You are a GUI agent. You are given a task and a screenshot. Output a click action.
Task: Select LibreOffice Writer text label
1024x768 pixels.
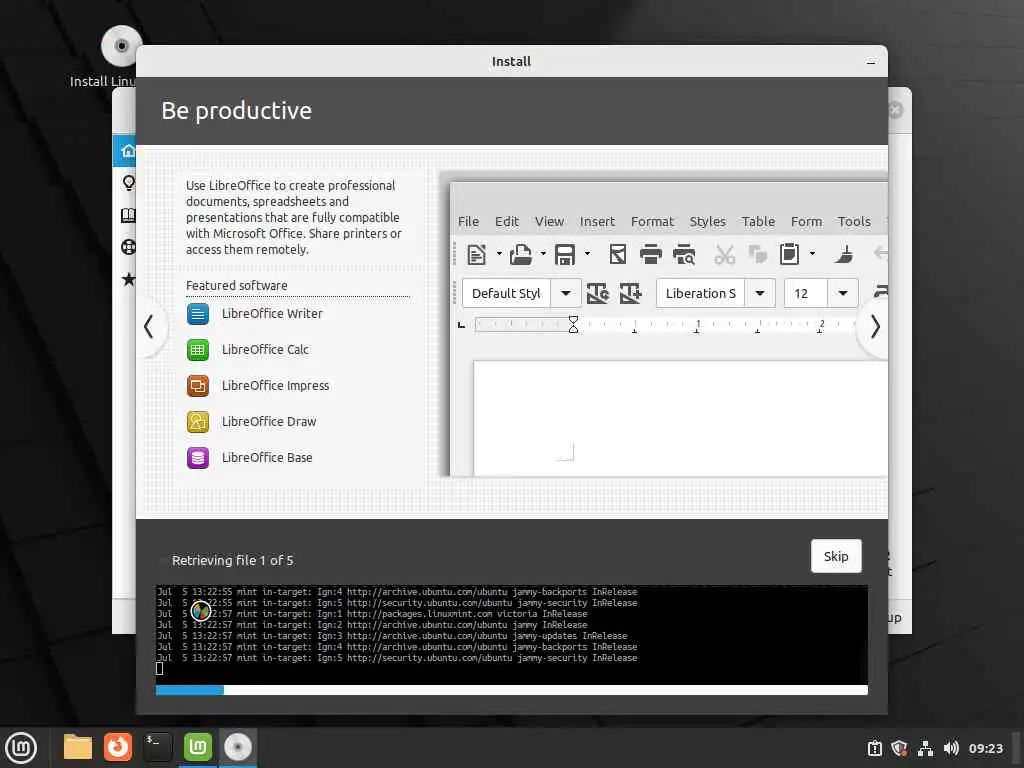click(x=272, y=313)
